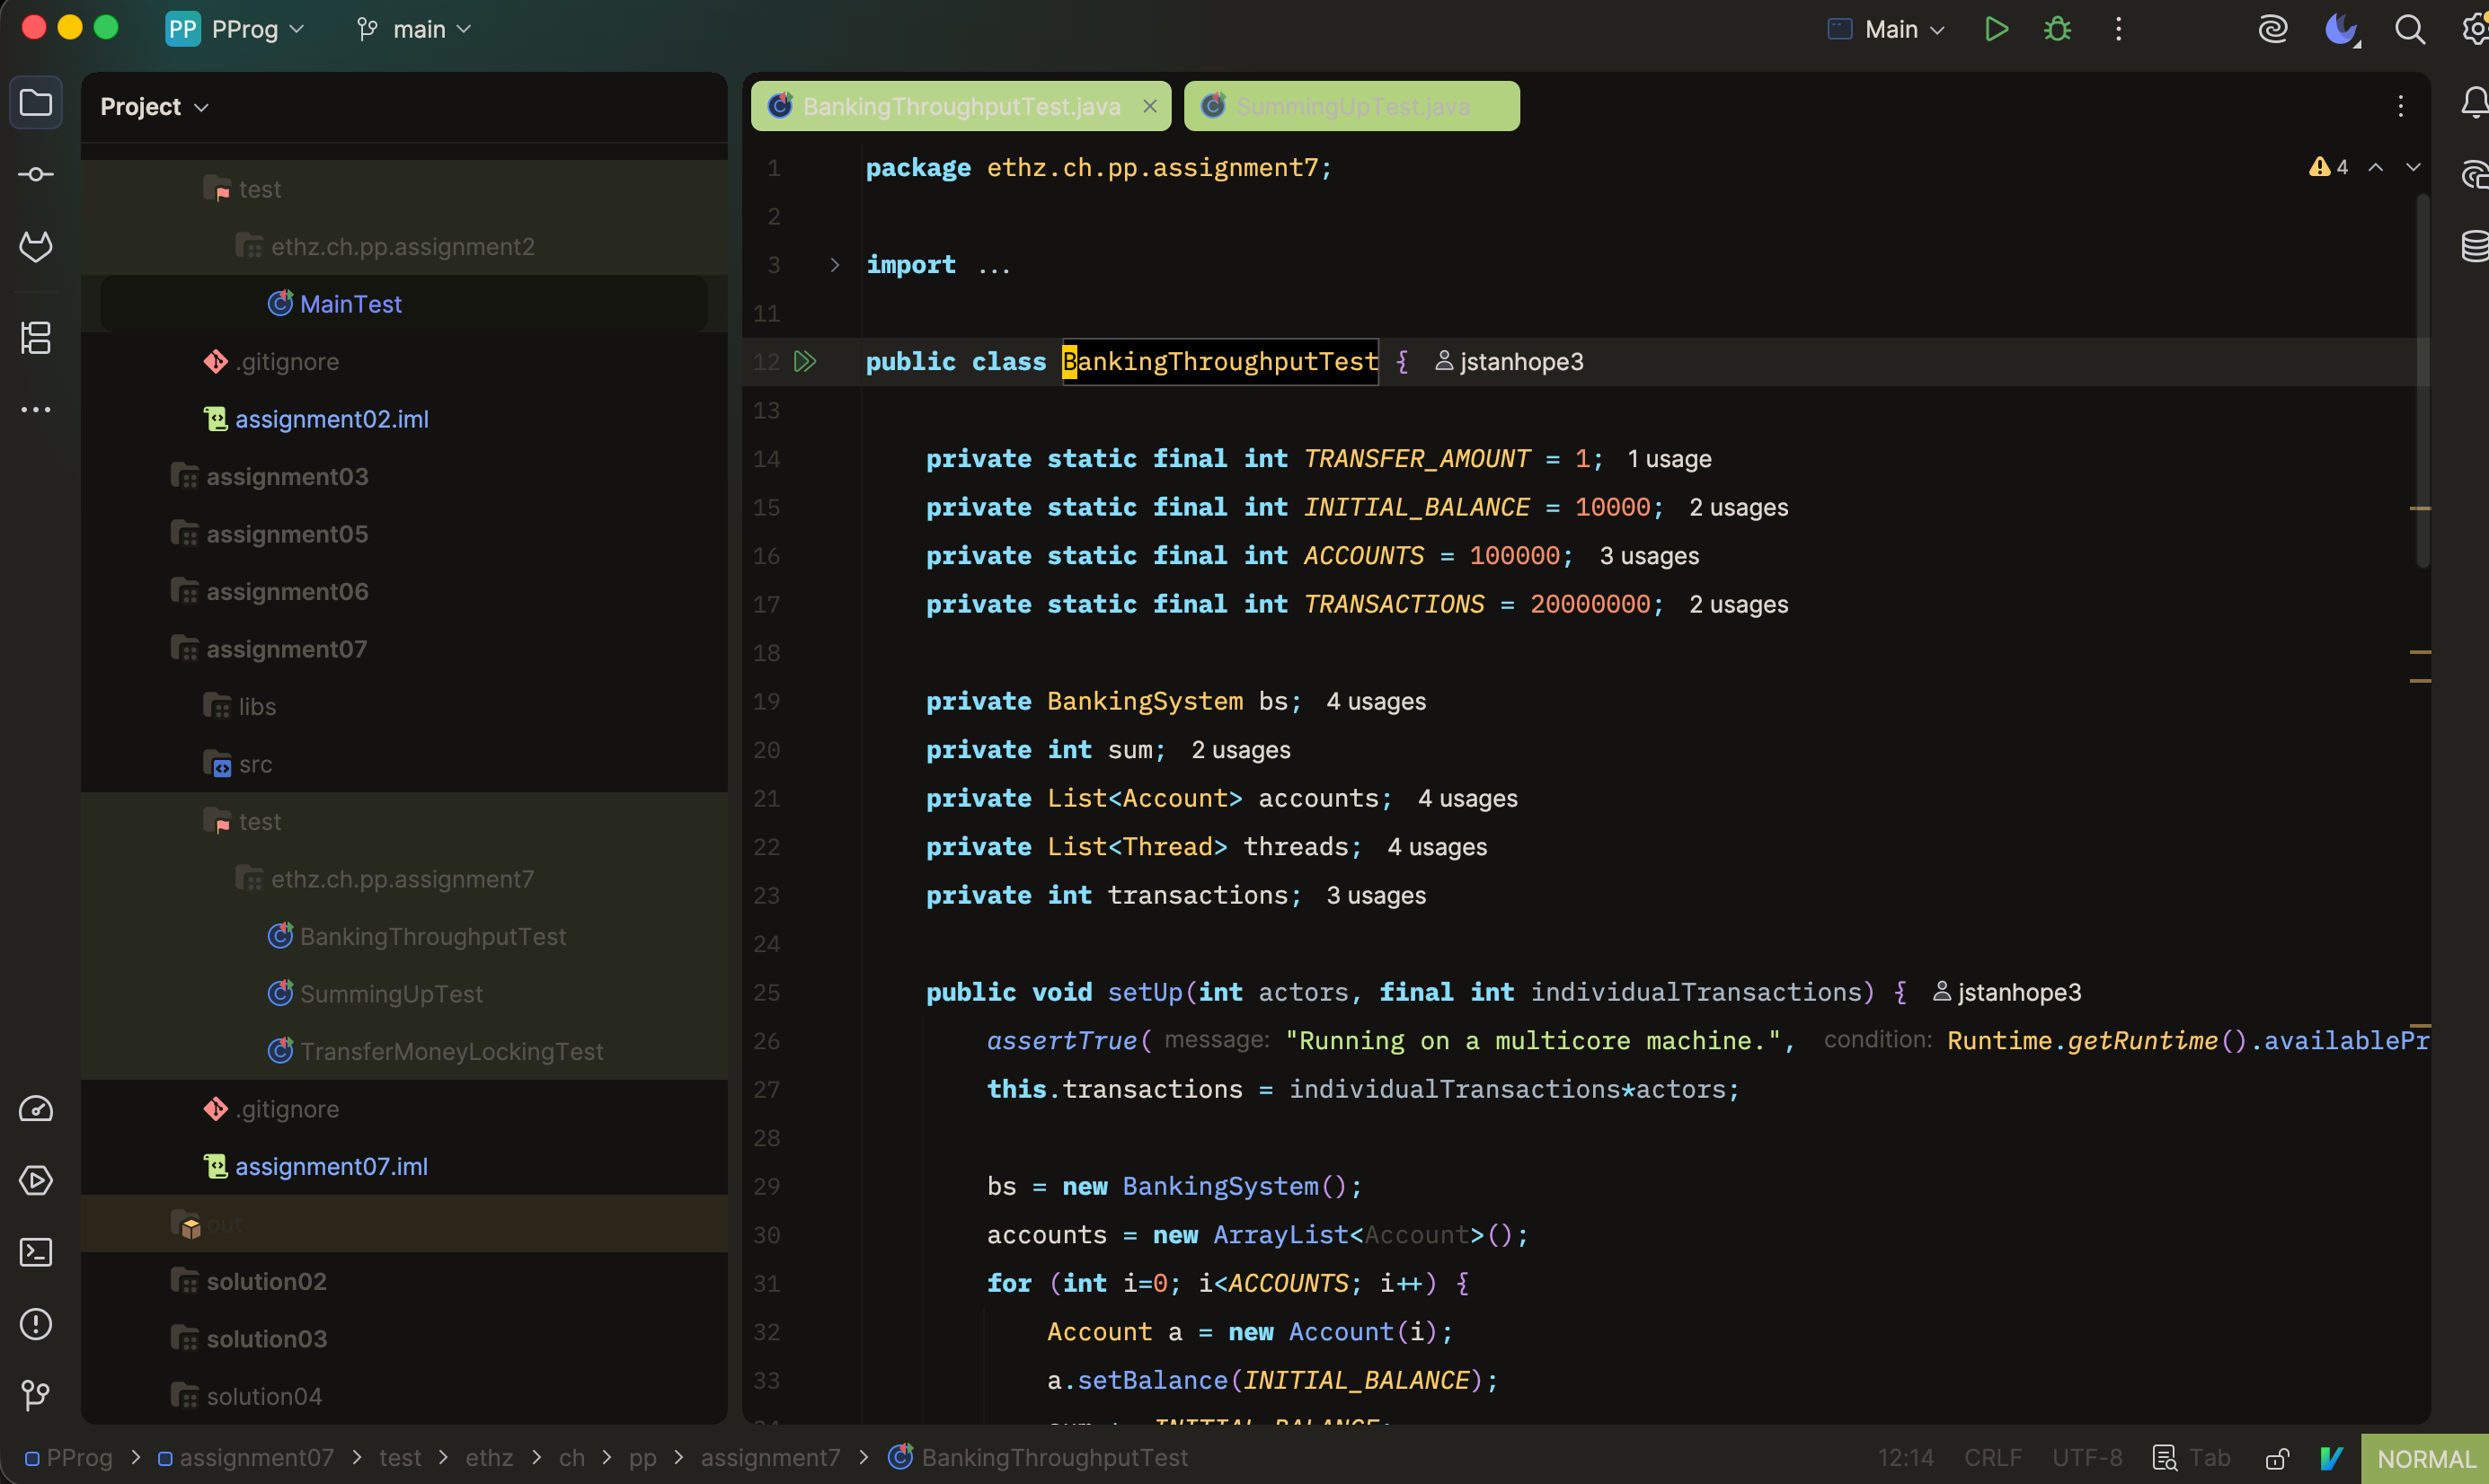The height and width of the screenshot is (1484, 2489).
Task: Open the Git tool window icon
Action: pyautogui.click(x=36, y=1395)
